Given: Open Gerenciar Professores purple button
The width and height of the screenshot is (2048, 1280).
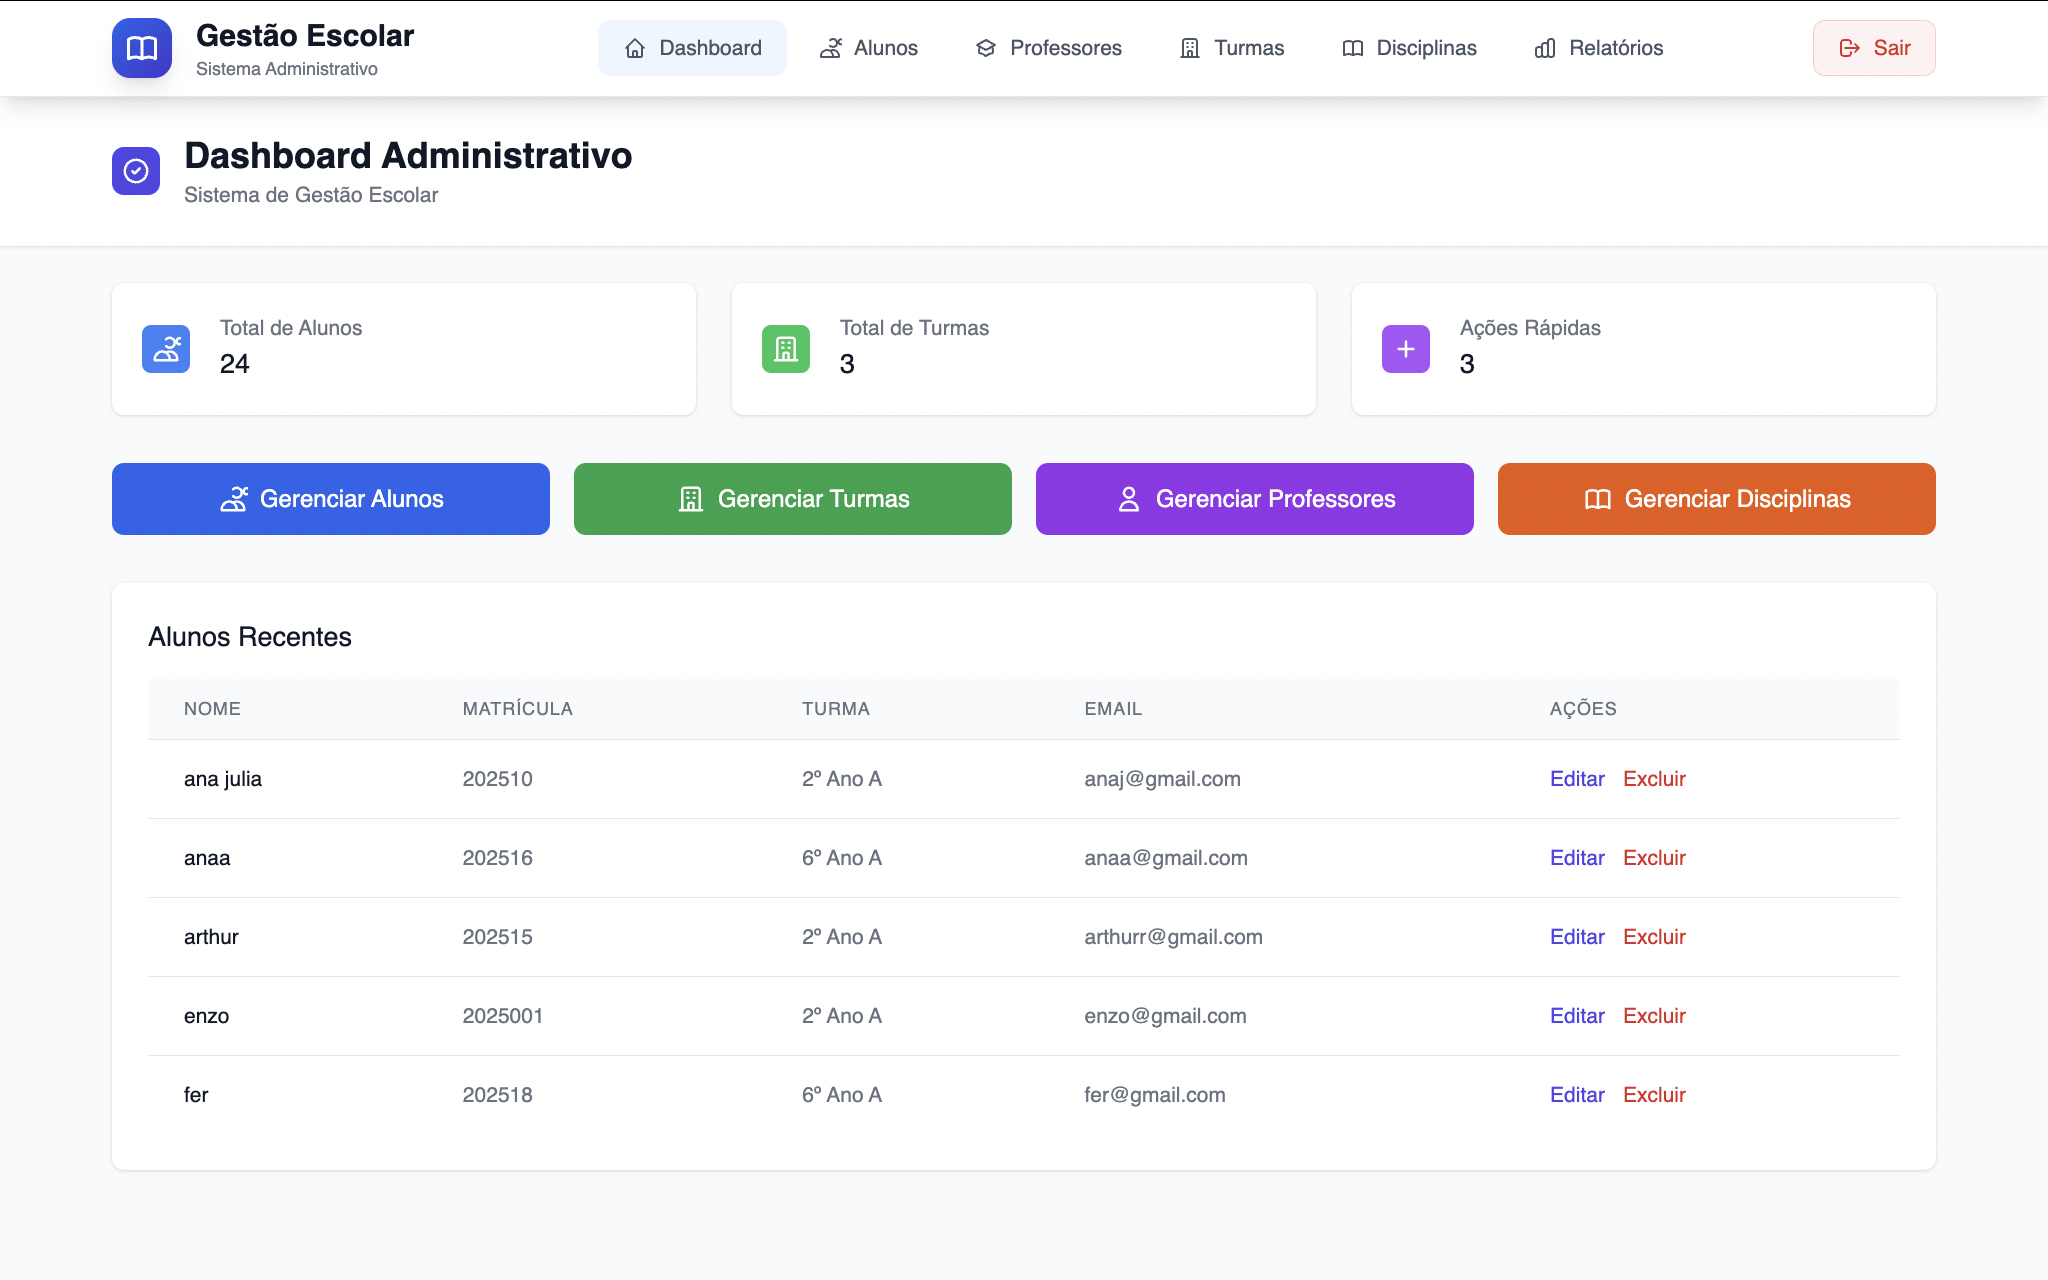Looking at the screenshot, I should click(1254, 499).
